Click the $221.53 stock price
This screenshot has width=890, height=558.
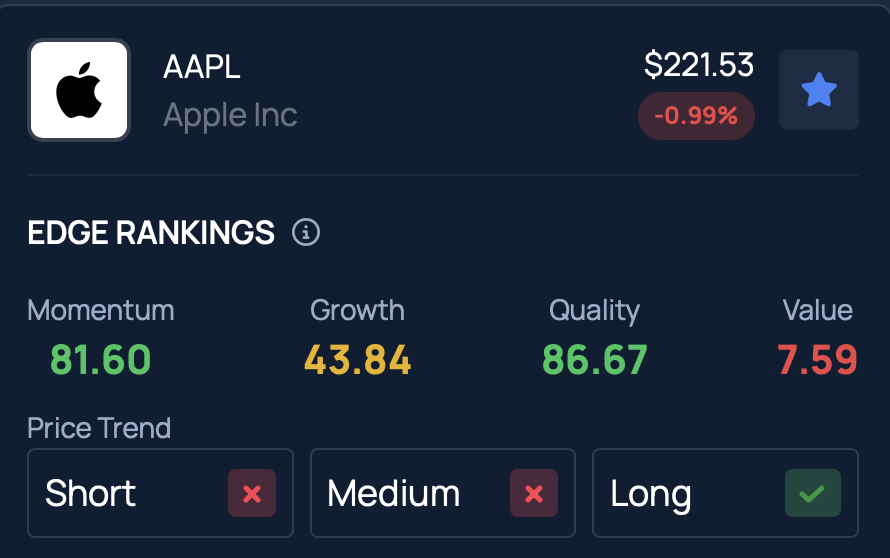click(x=699, y=64)
